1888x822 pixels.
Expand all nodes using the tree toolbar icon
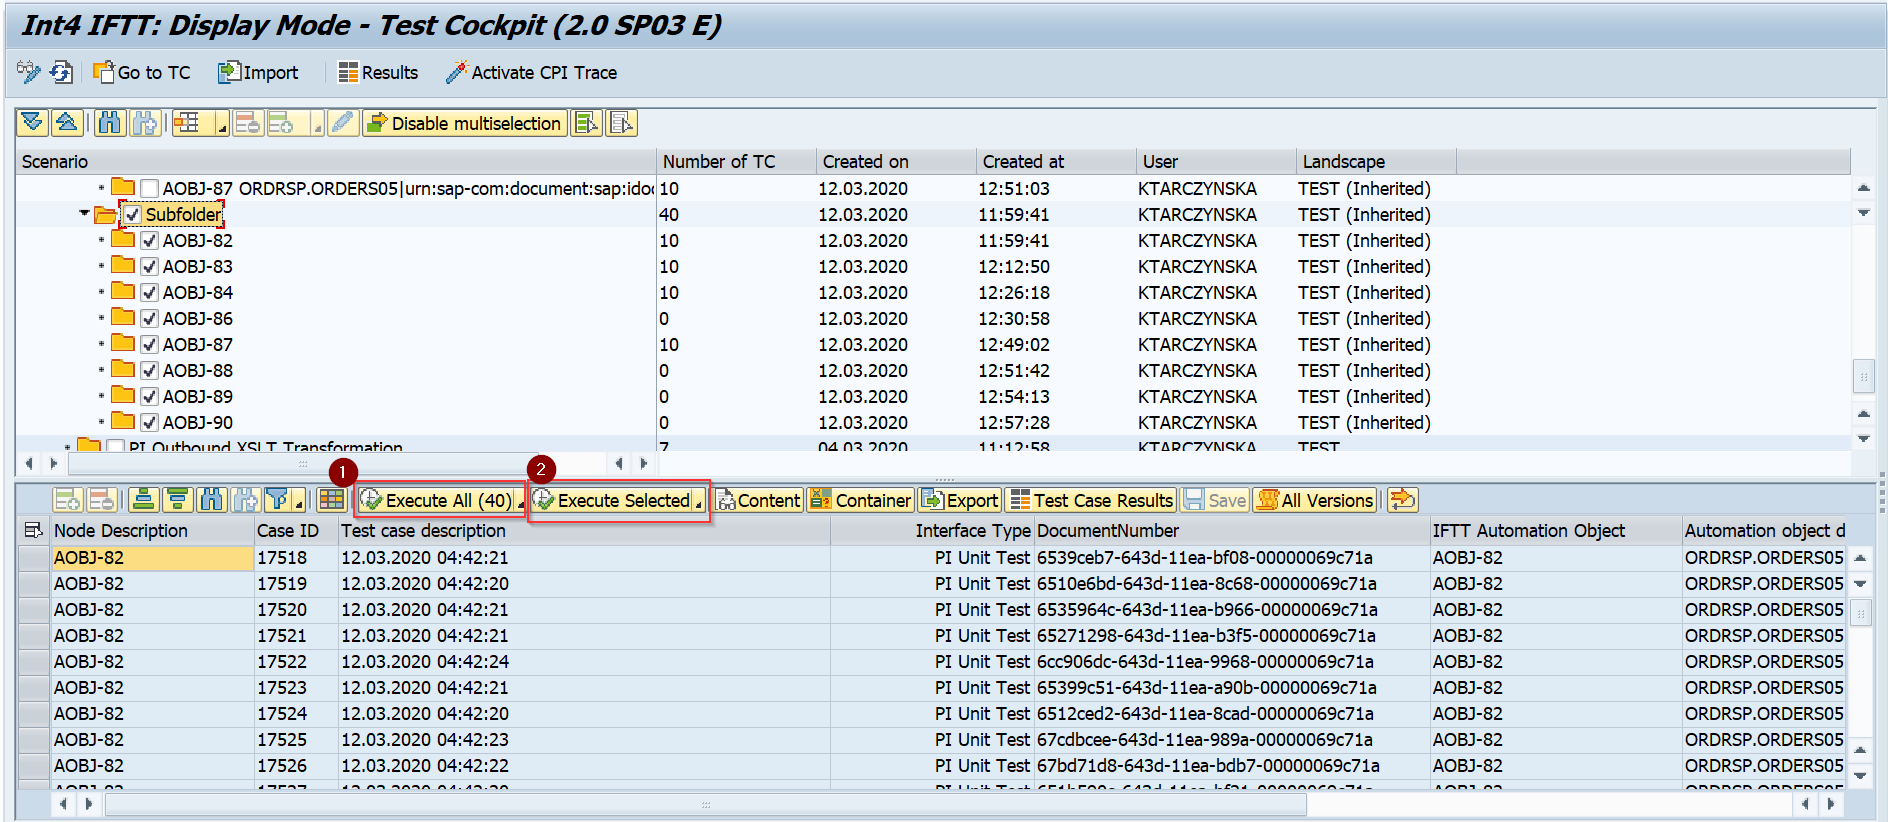click(32, 123)
